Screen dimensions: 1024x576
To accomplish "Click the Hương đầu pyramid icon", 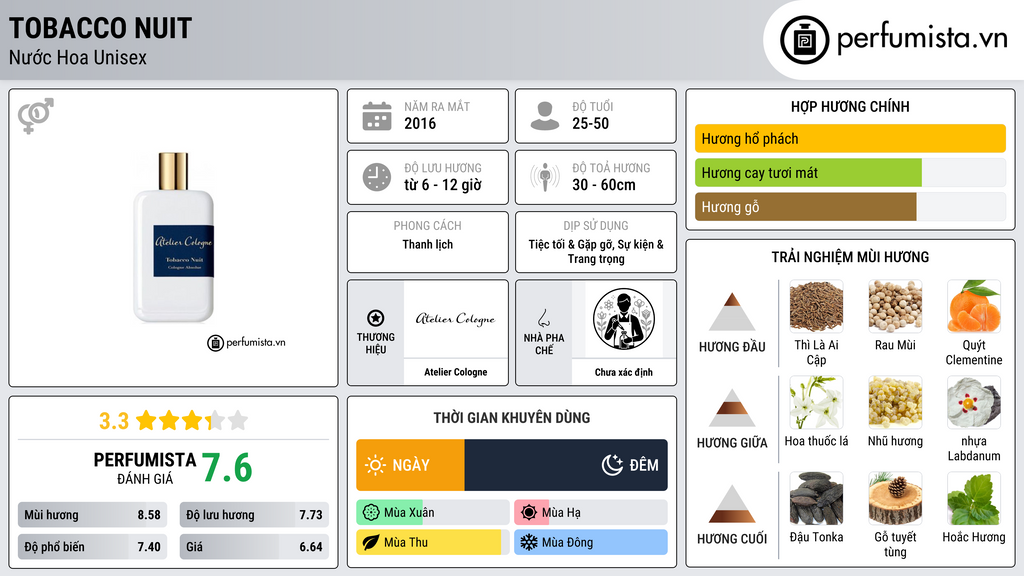I will [732, 312].
